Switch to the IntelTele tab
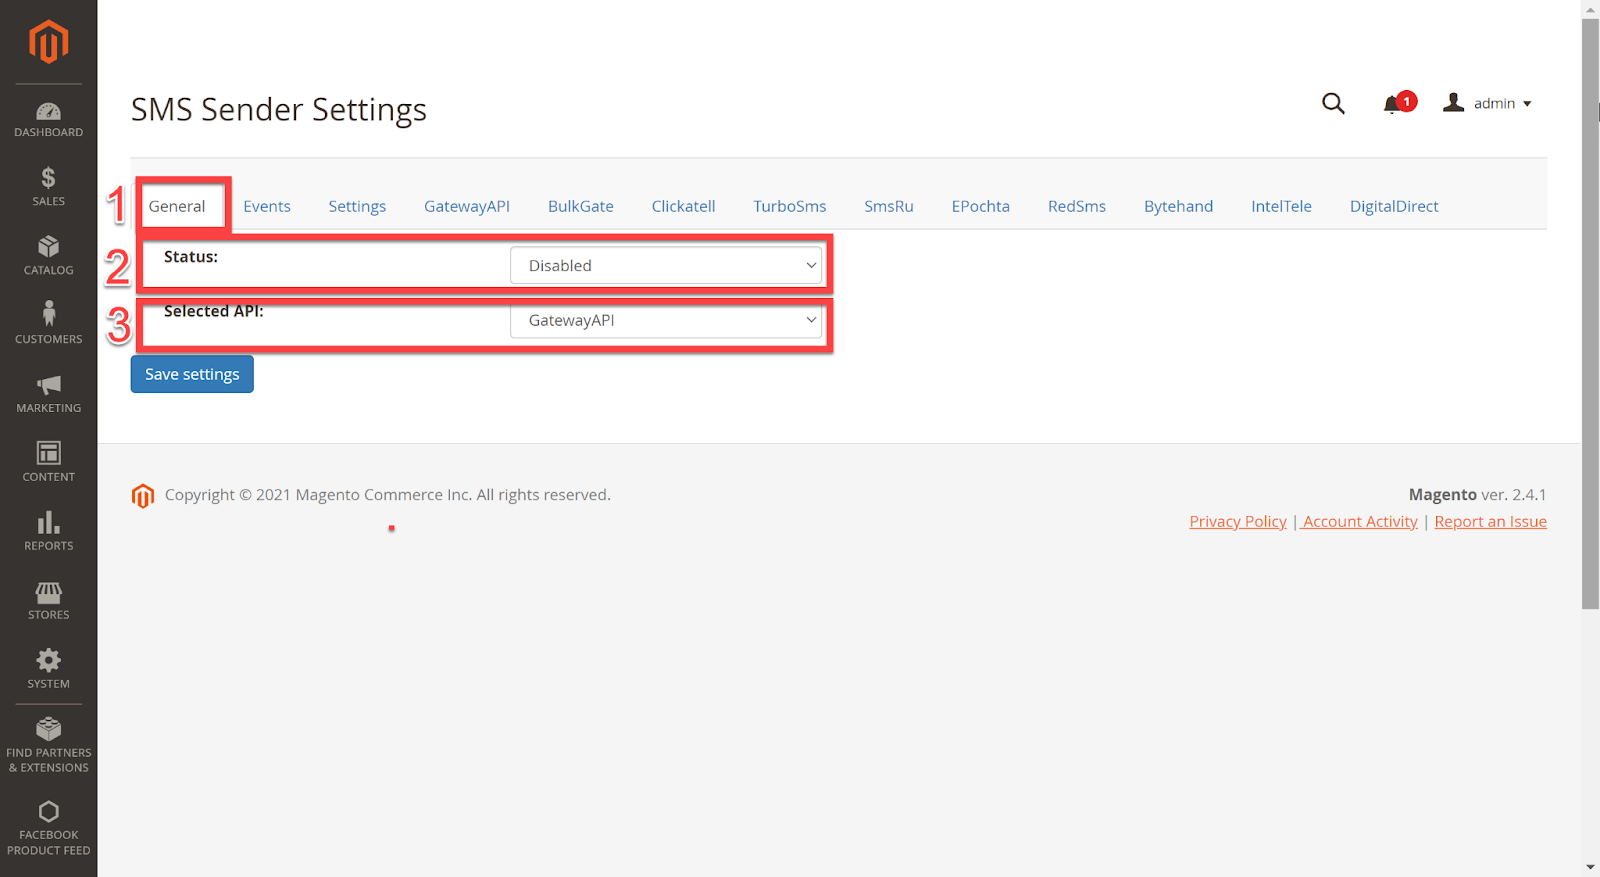Screen dimensions: 1600x877 1281,206
